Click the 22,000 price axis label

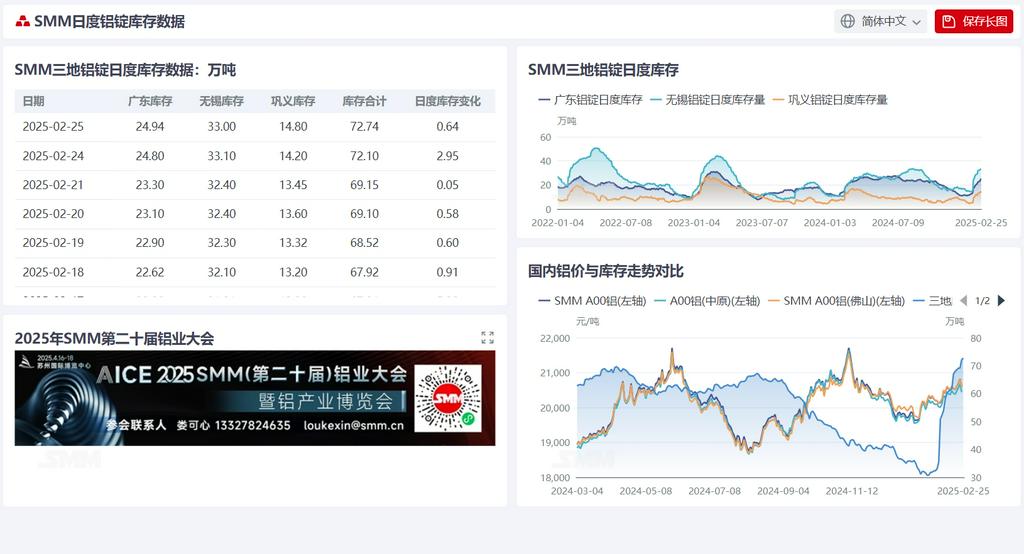click(x=555, y=338)
